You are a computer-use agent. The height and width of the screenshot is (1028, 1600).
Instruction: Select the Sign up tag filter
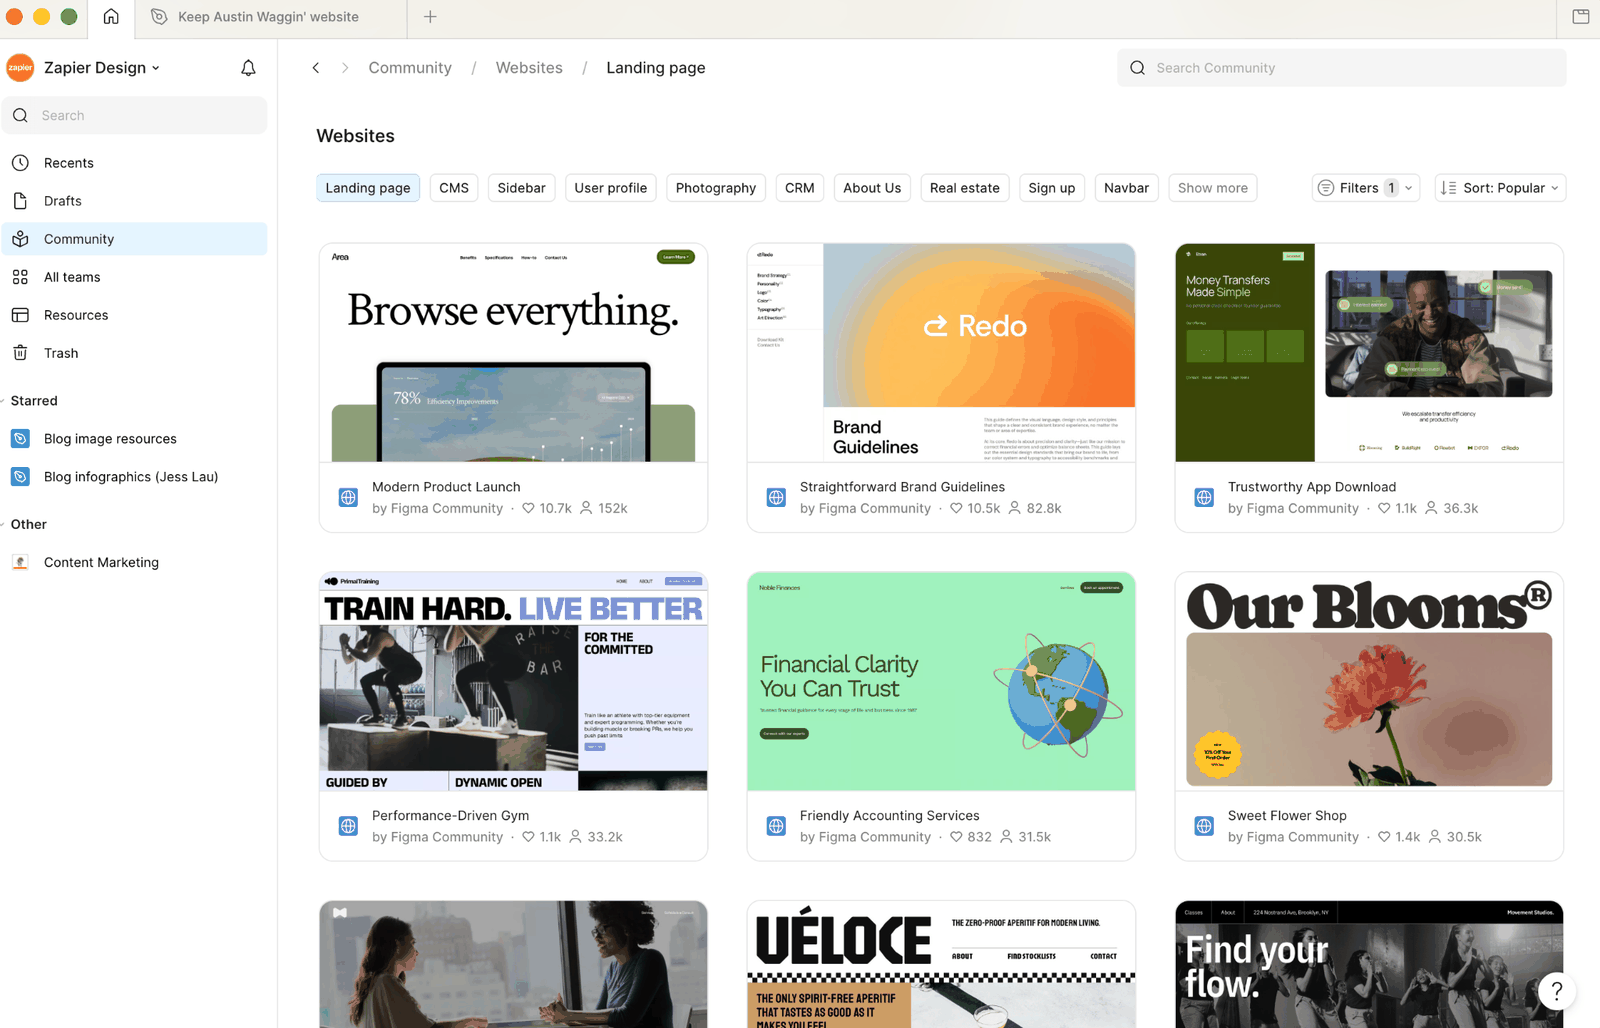pyautogui.click(x=1052, y=188)
